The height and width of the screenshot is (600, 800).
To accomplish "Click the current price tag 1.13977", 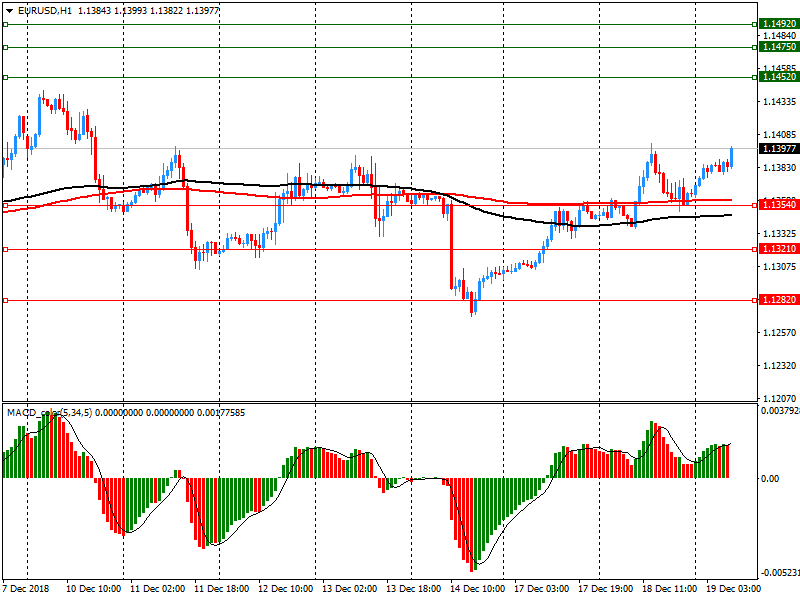I will click(x=778, y=149).
